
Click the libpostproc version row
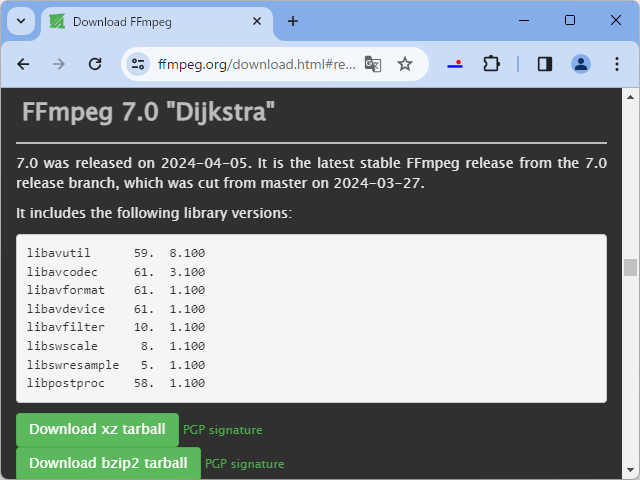pyautogui.click(x=116, y=383)
